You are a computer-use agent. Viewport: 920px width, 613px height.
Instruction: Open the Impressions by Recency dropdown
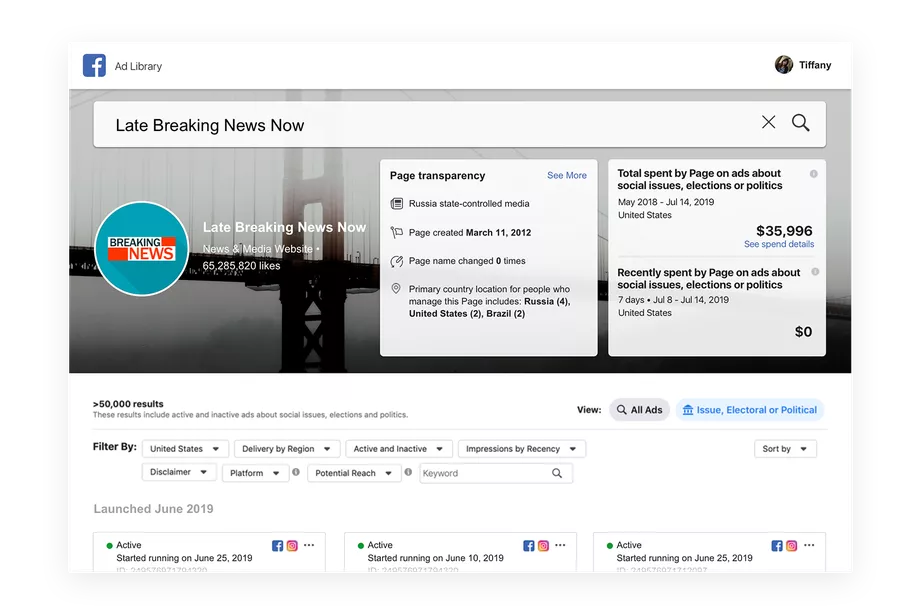click(x=522, y=449)
